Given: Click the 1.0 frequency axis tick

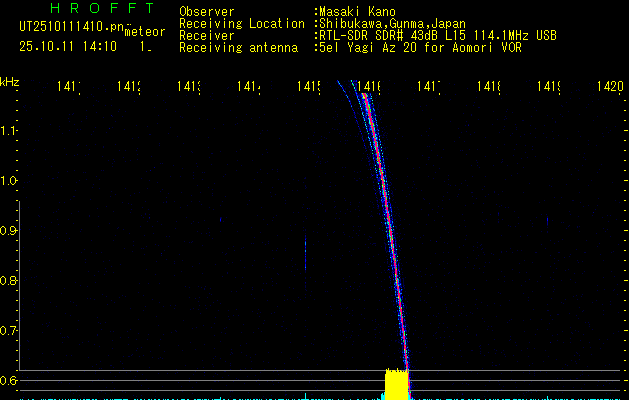Looking at the screenshot, I should pos(9,181).
